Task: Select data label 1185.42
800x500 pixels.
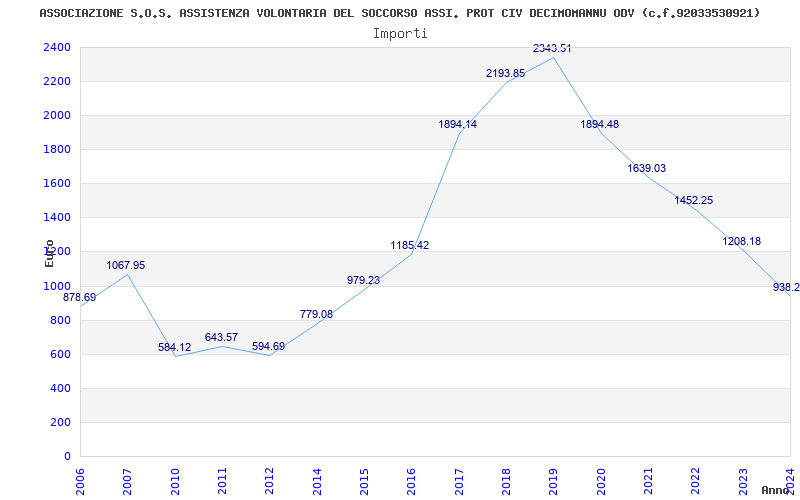Action: [410, 245]
